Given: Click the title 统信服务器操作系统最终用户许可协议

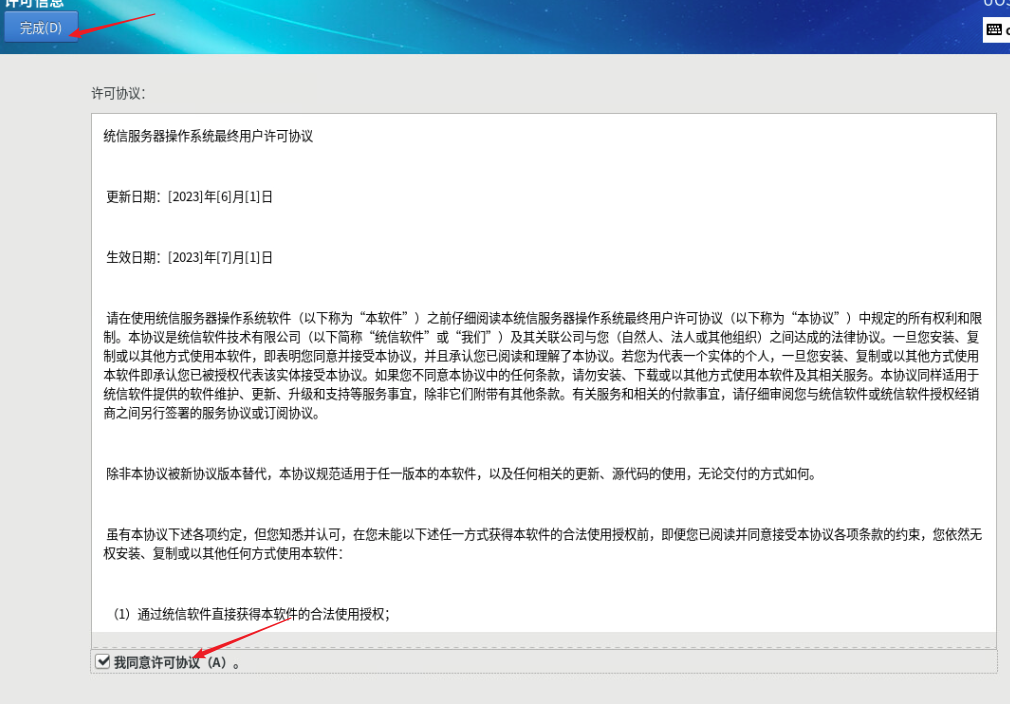Looking at the screenshot, I should (x=208, y=136).
